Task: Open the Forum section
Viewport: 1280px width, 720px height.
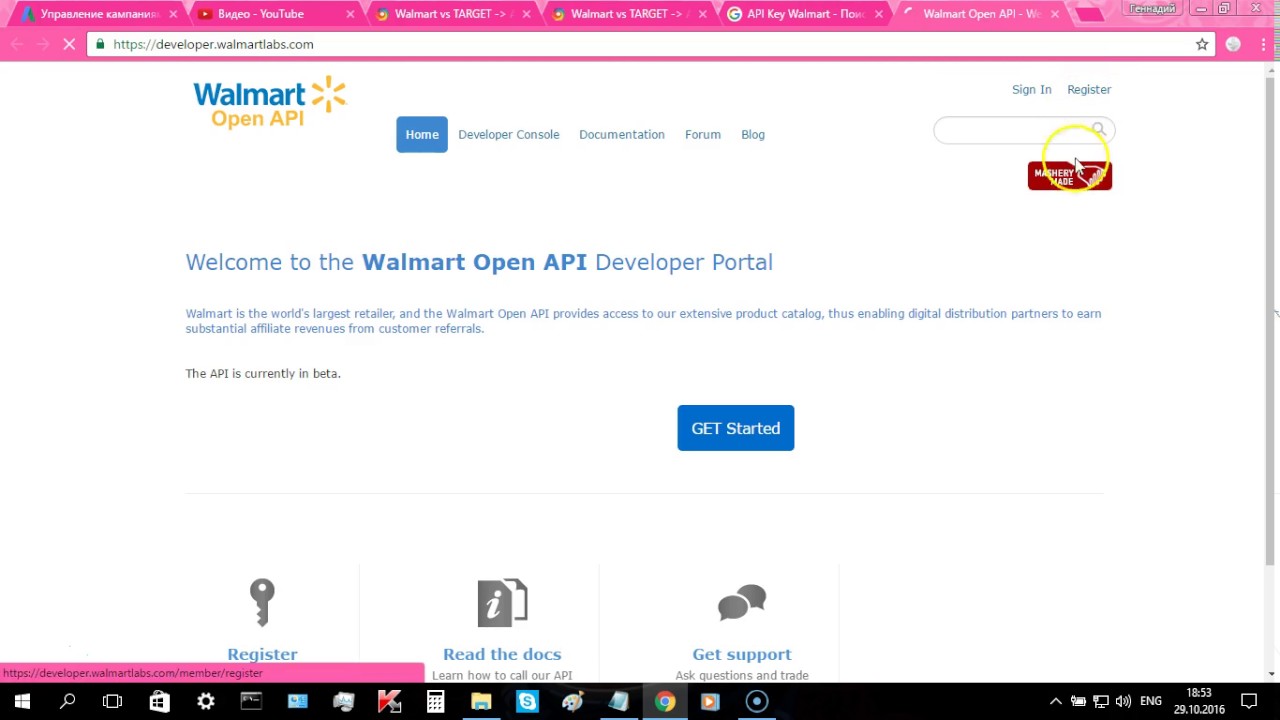Action: [x=702, y=134]
